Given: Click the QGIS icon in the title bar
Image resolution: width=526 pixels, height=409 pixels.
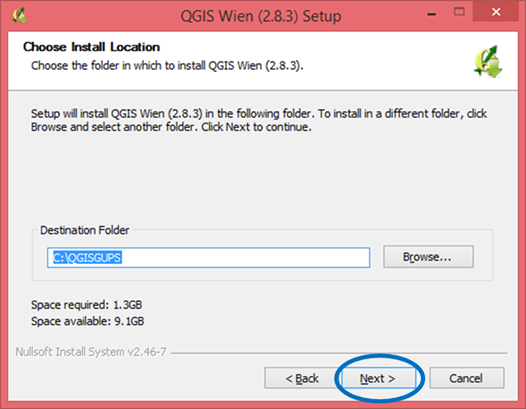Looking at the screenshot, I should click(19, 15).
